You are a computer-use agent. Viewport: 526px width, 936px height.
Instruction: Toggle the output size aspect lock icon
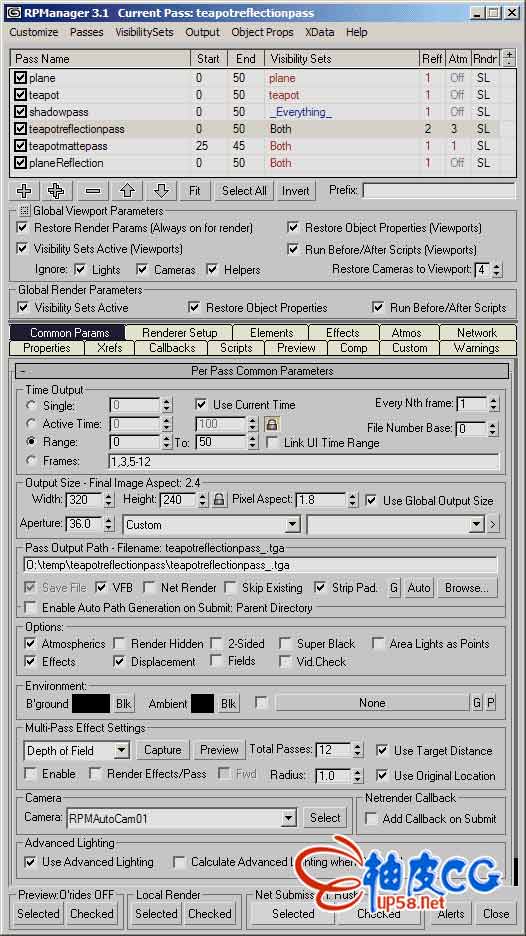[219, 500]
